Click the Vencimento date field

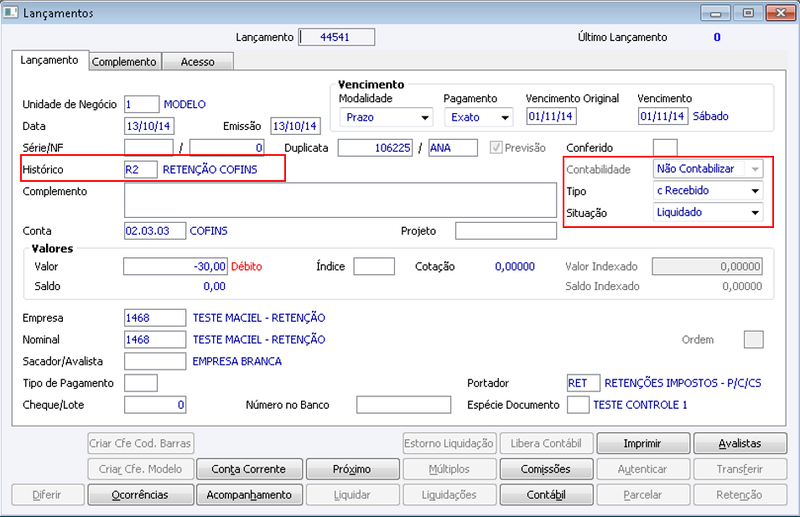(x=663, y=116)
